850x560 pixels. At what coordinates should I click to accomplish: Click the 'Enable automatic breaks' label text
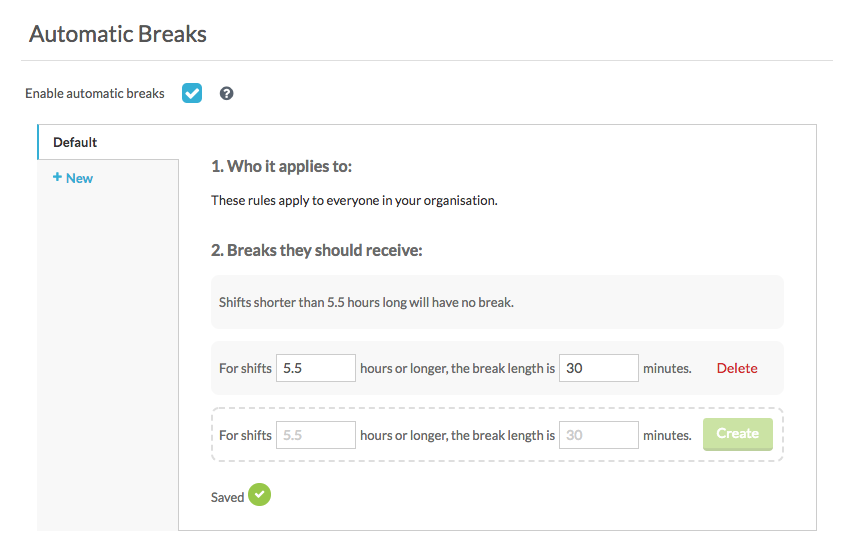point(95,94)
